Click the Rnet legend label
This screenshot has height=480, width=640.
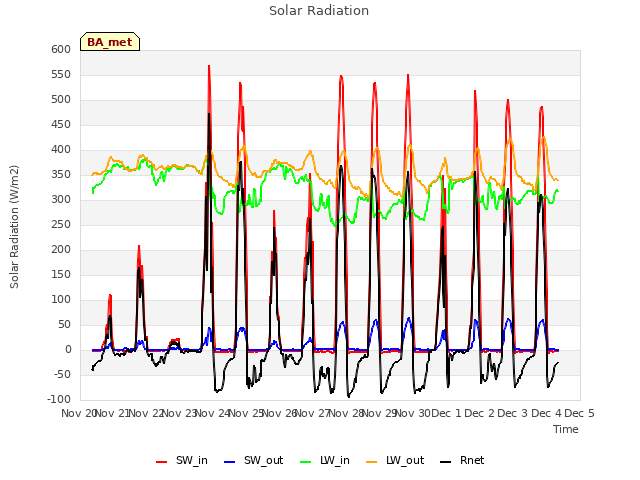pos(472,460)
